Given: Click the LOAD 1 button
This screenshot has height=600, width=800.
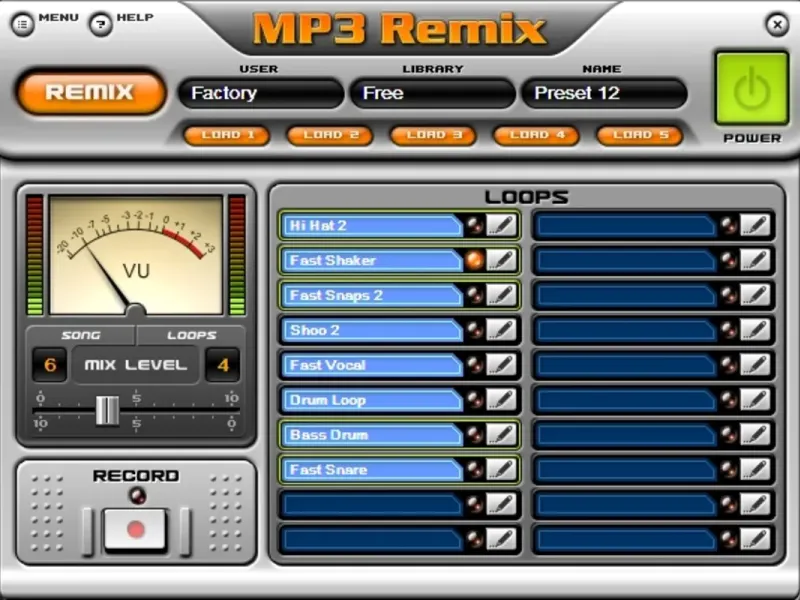Looking at the screenshot, I should coord(227,135).
